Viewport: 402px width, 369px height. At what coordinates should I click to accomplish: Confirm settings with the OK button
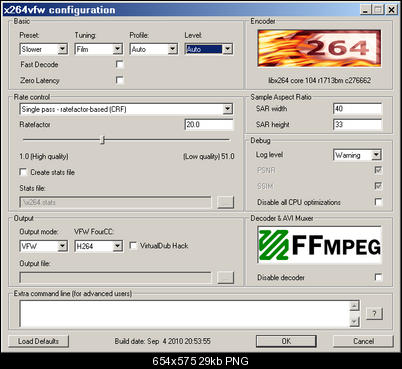(x=286, y=341)
